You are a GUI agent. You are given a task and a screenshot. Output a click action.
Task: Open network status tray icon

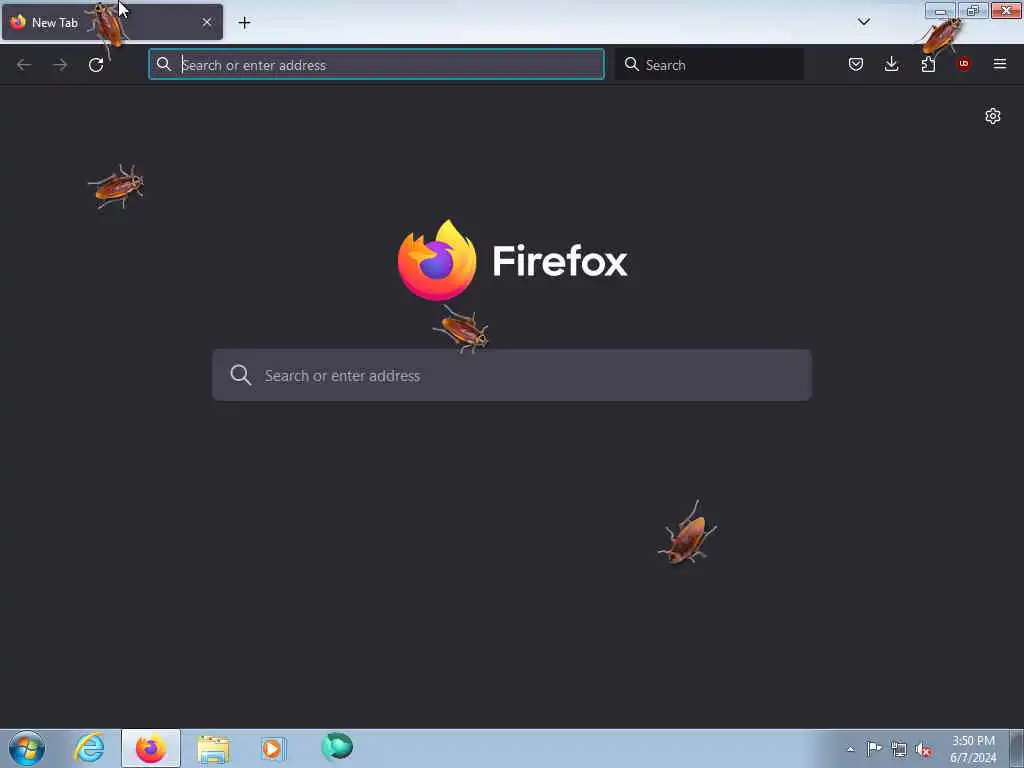(x=899, y=750)
